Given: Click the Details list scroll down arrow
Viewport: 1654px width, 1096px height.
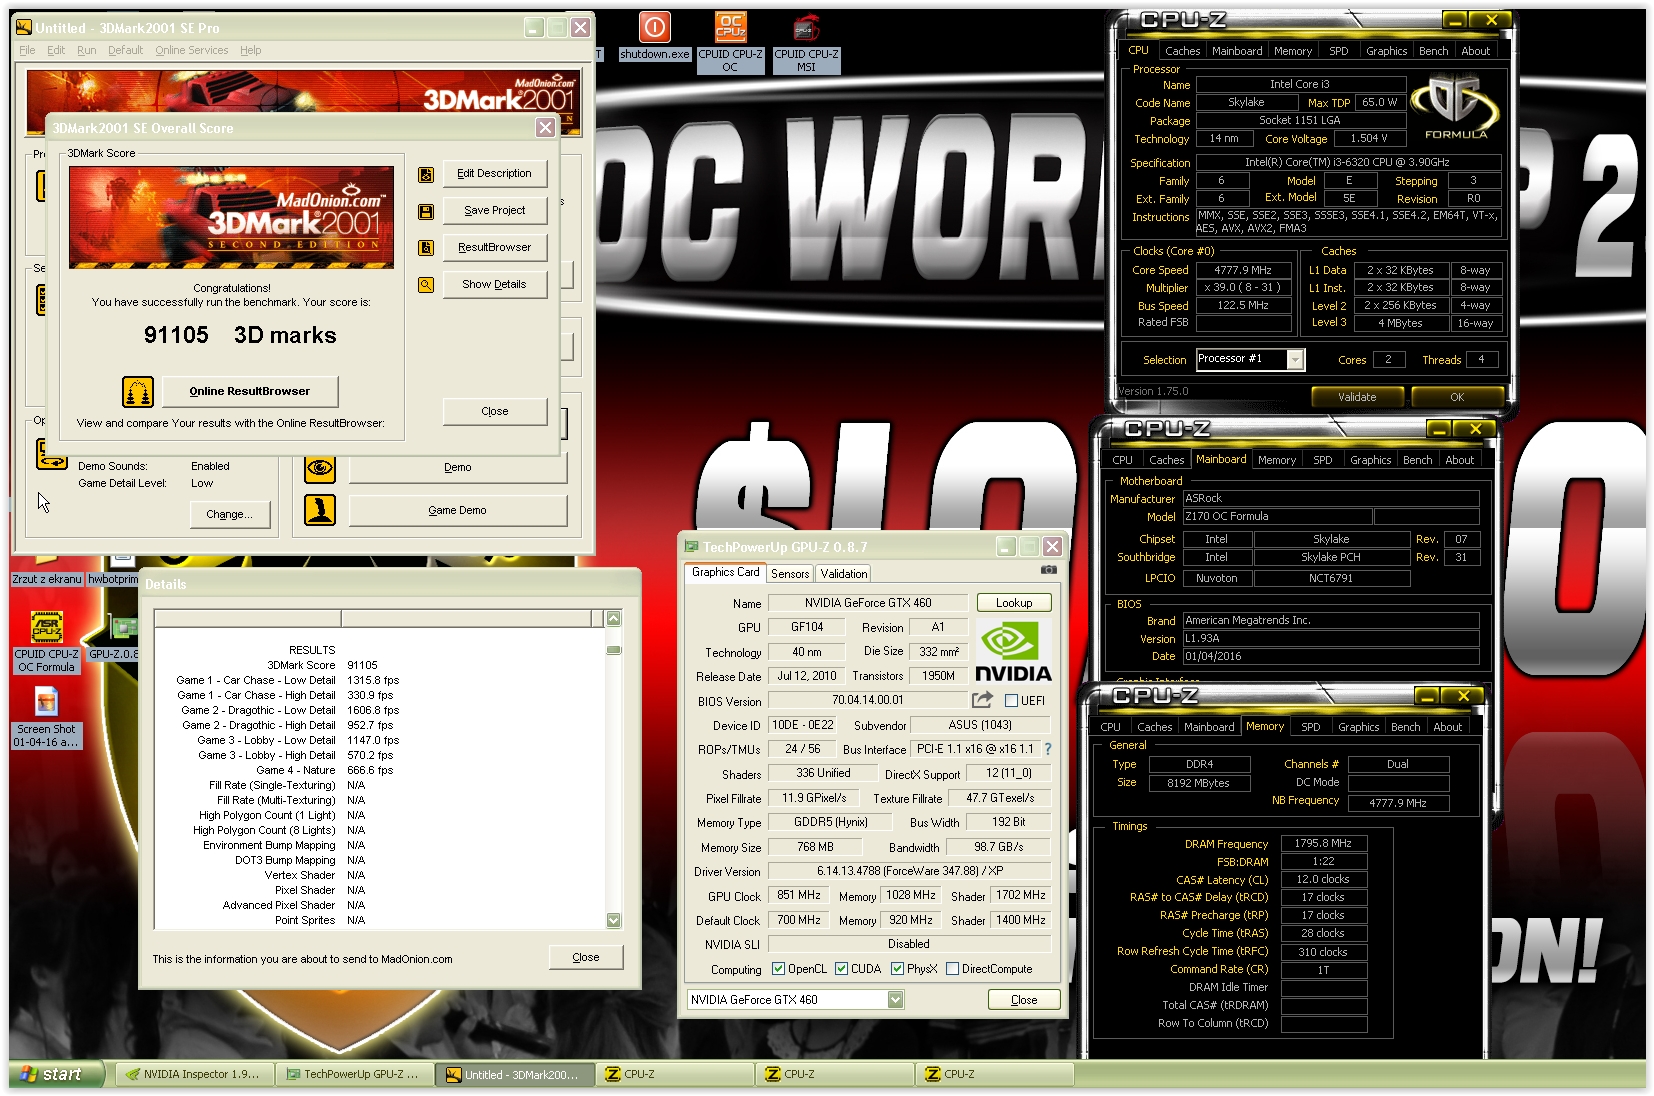Looking at the screenshot, I should (614, 920).
